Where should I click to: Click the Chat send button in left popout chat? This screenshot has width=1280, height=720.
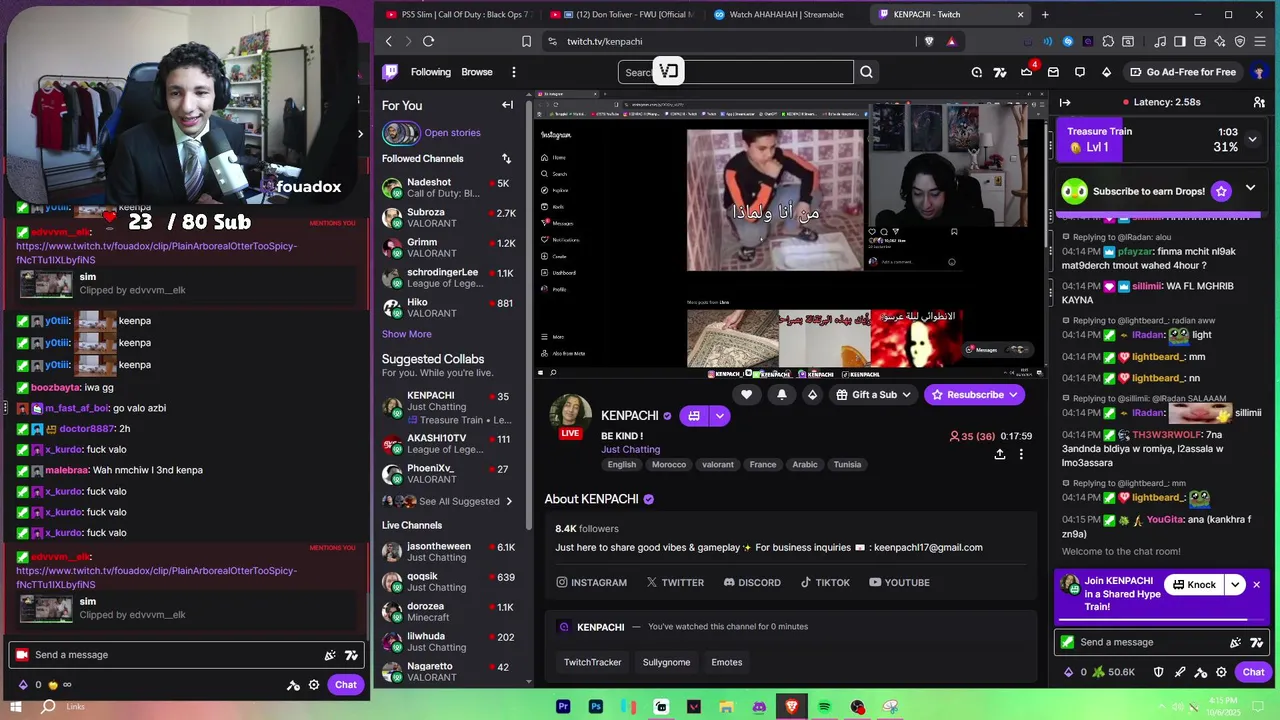point(345,685)
